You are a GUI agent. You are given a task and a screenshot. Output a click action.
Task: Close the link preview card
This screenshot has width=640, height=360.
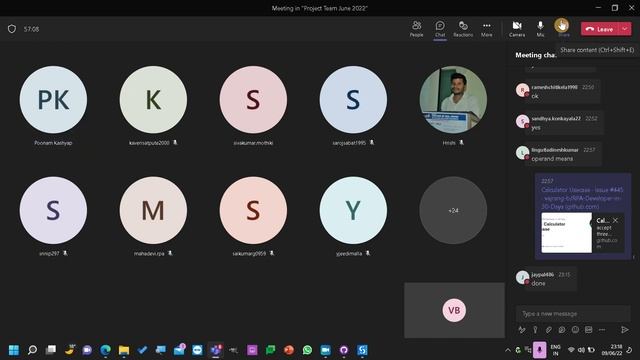coord(615,220)
